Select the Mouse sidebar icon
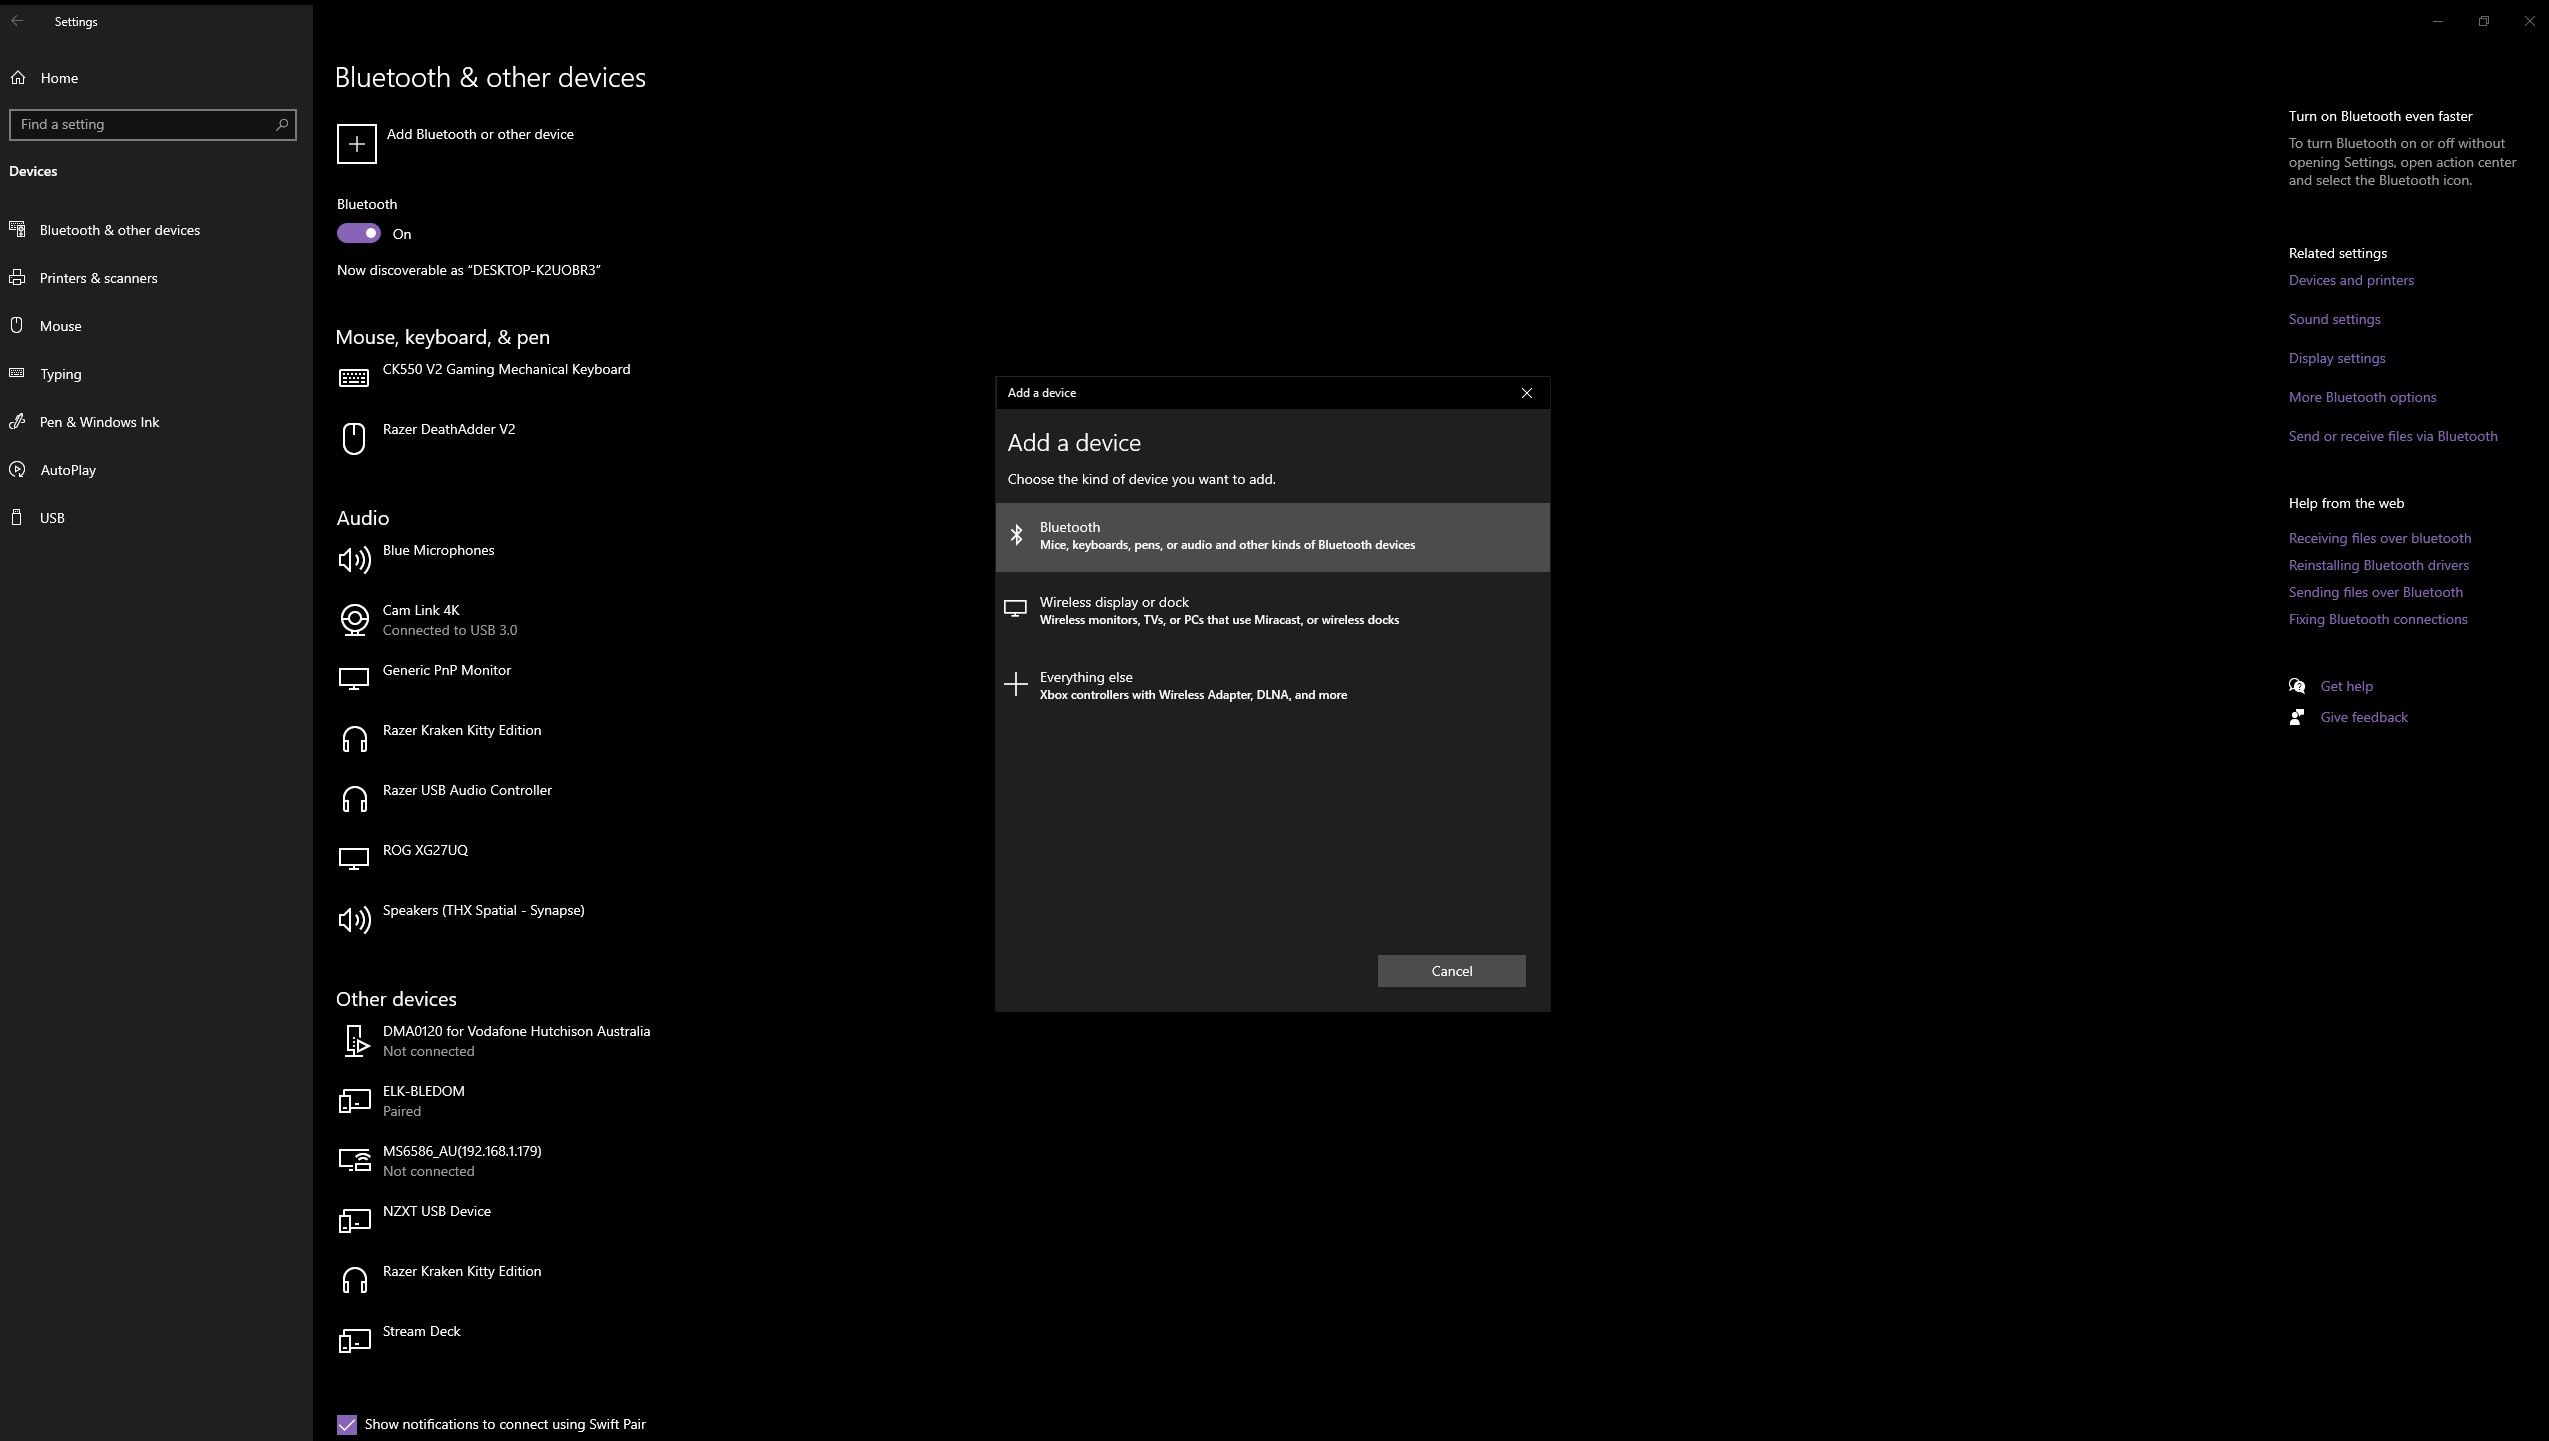2549x1441 pixels. tap(19, 325)
